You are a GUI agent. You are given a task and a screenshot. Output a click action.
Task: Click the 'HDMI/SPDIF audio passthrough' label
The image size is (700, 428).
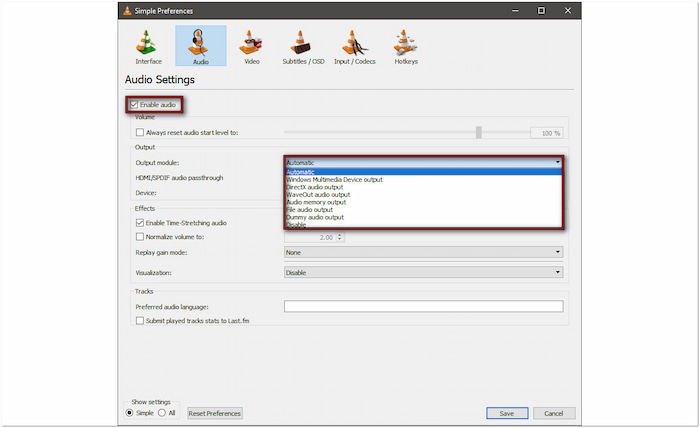click(x=179, y=178)
